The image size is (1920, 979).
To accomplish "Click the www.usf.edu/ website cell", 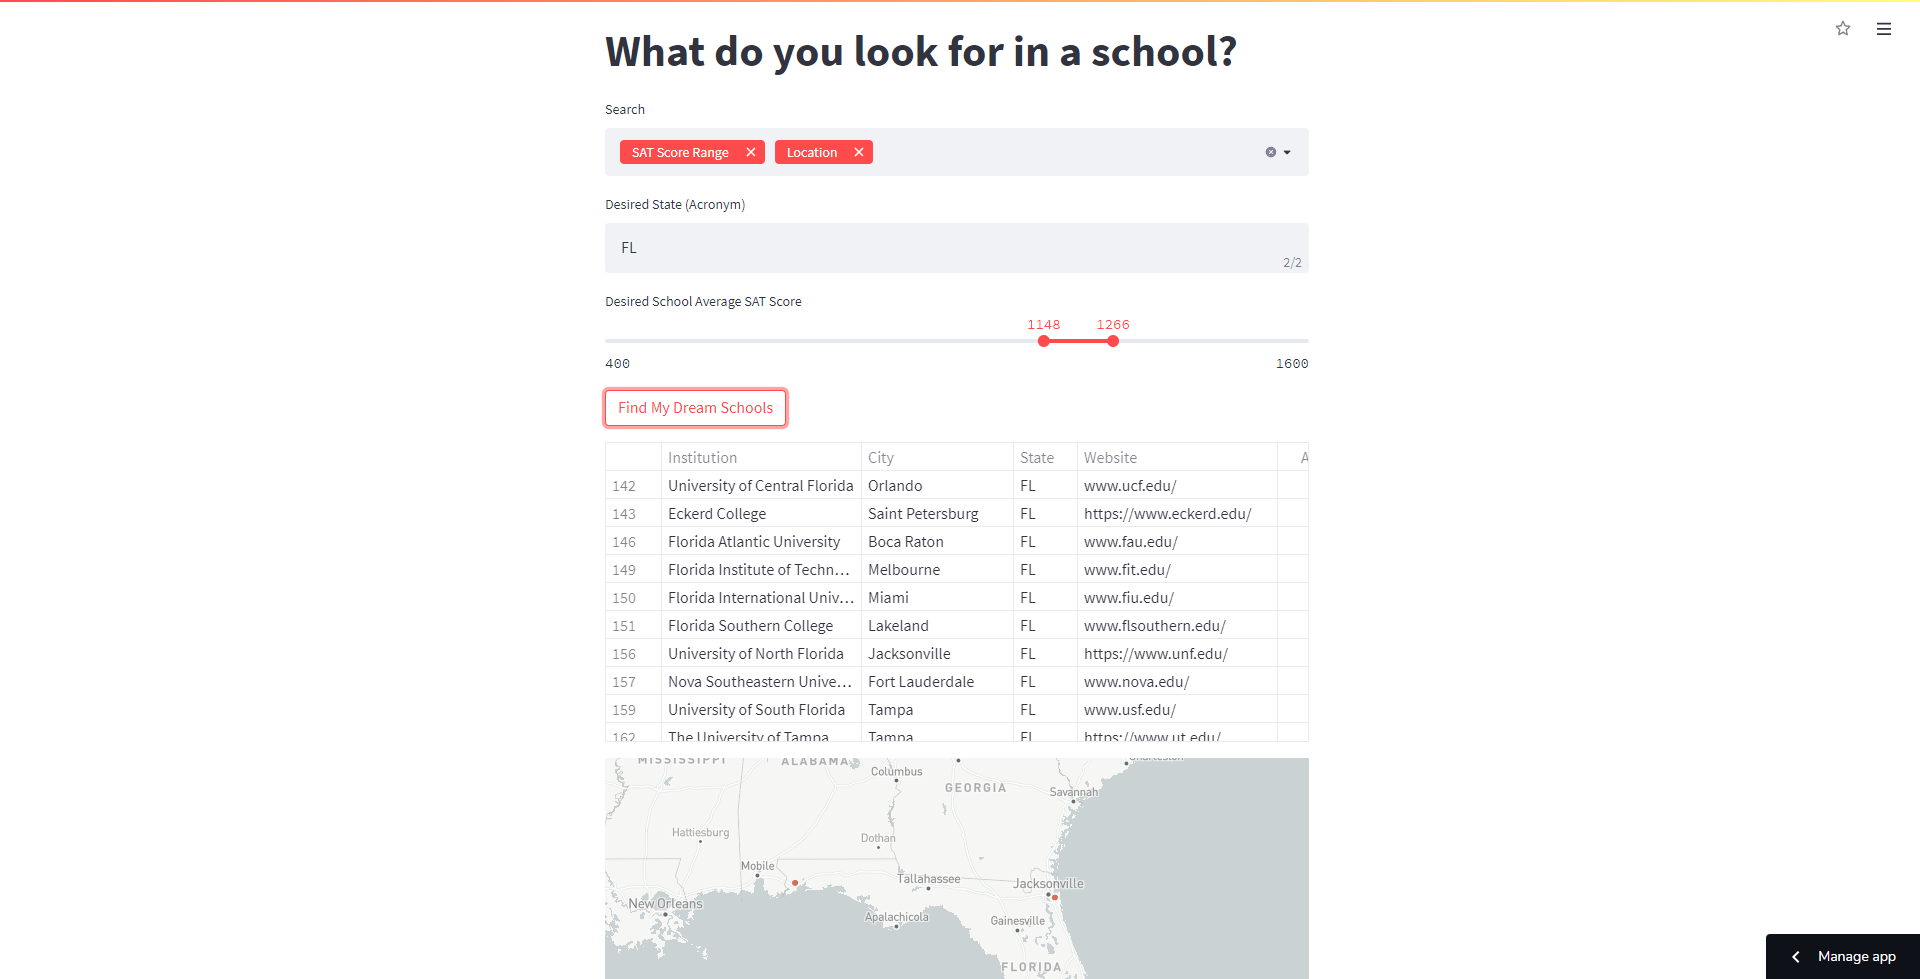I will pos(1177,709).
